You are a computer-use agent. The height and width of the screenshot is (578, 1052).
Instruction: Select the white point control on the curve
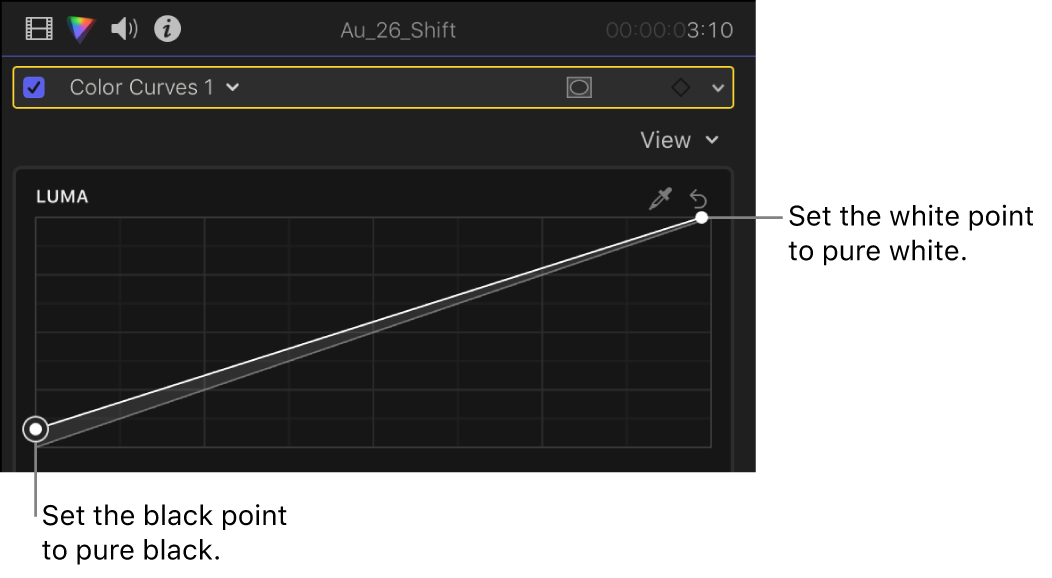pos(700,216)
